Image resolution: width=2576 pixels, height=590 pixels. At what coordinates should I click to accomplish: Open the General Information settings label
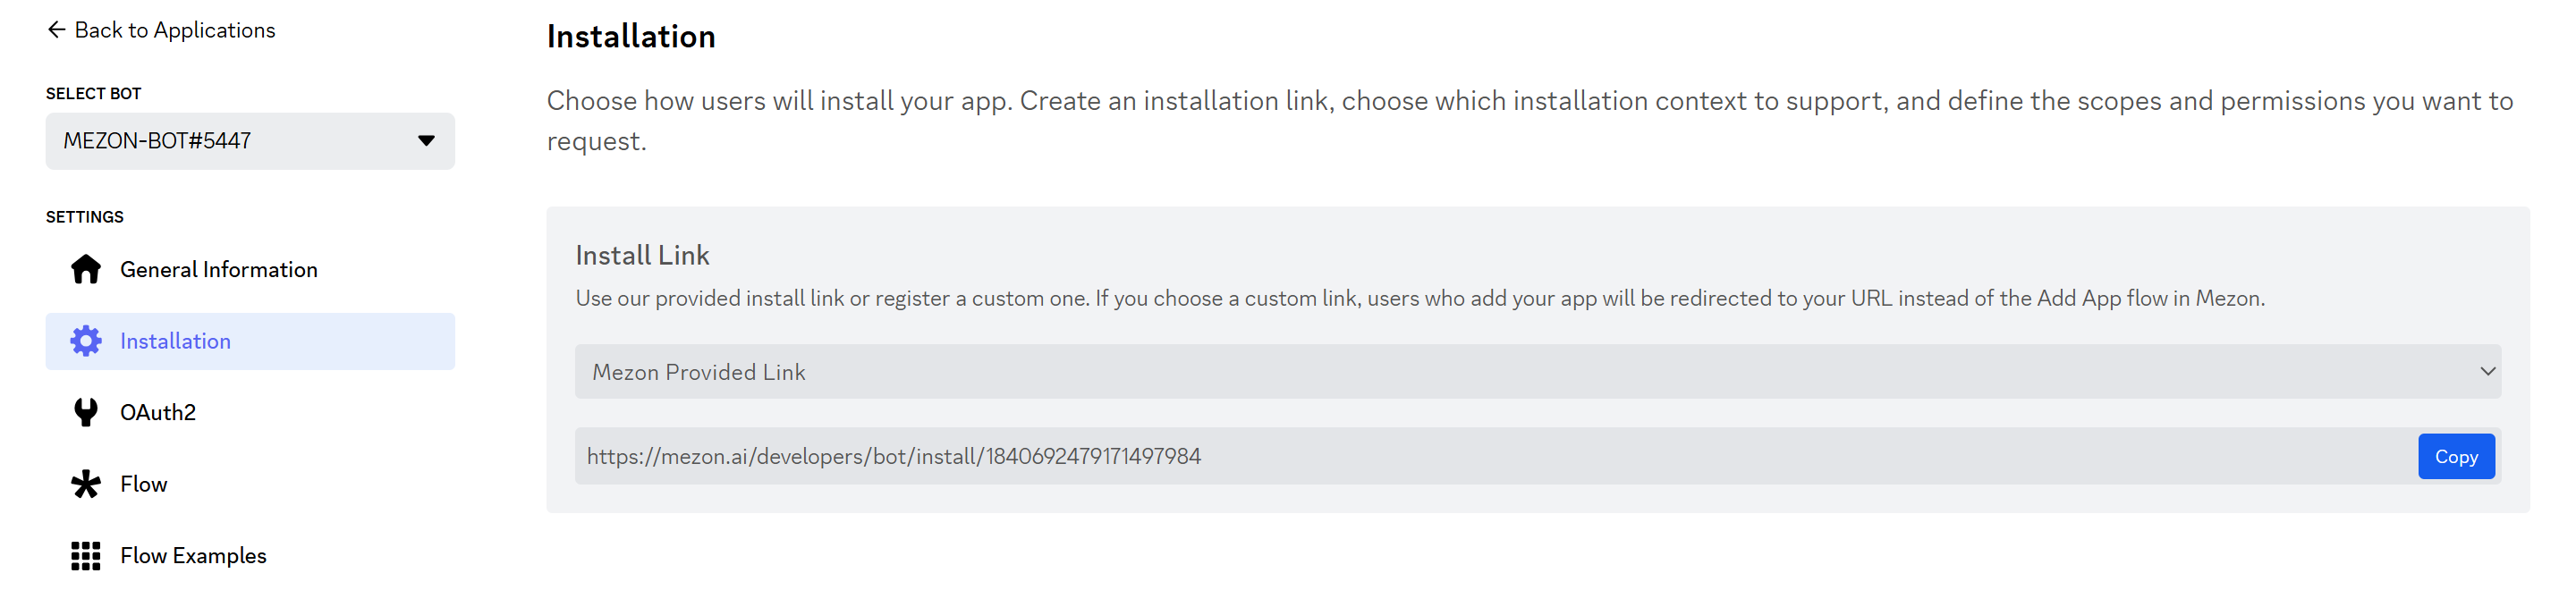pyautogui.click(x=218, y=270)
